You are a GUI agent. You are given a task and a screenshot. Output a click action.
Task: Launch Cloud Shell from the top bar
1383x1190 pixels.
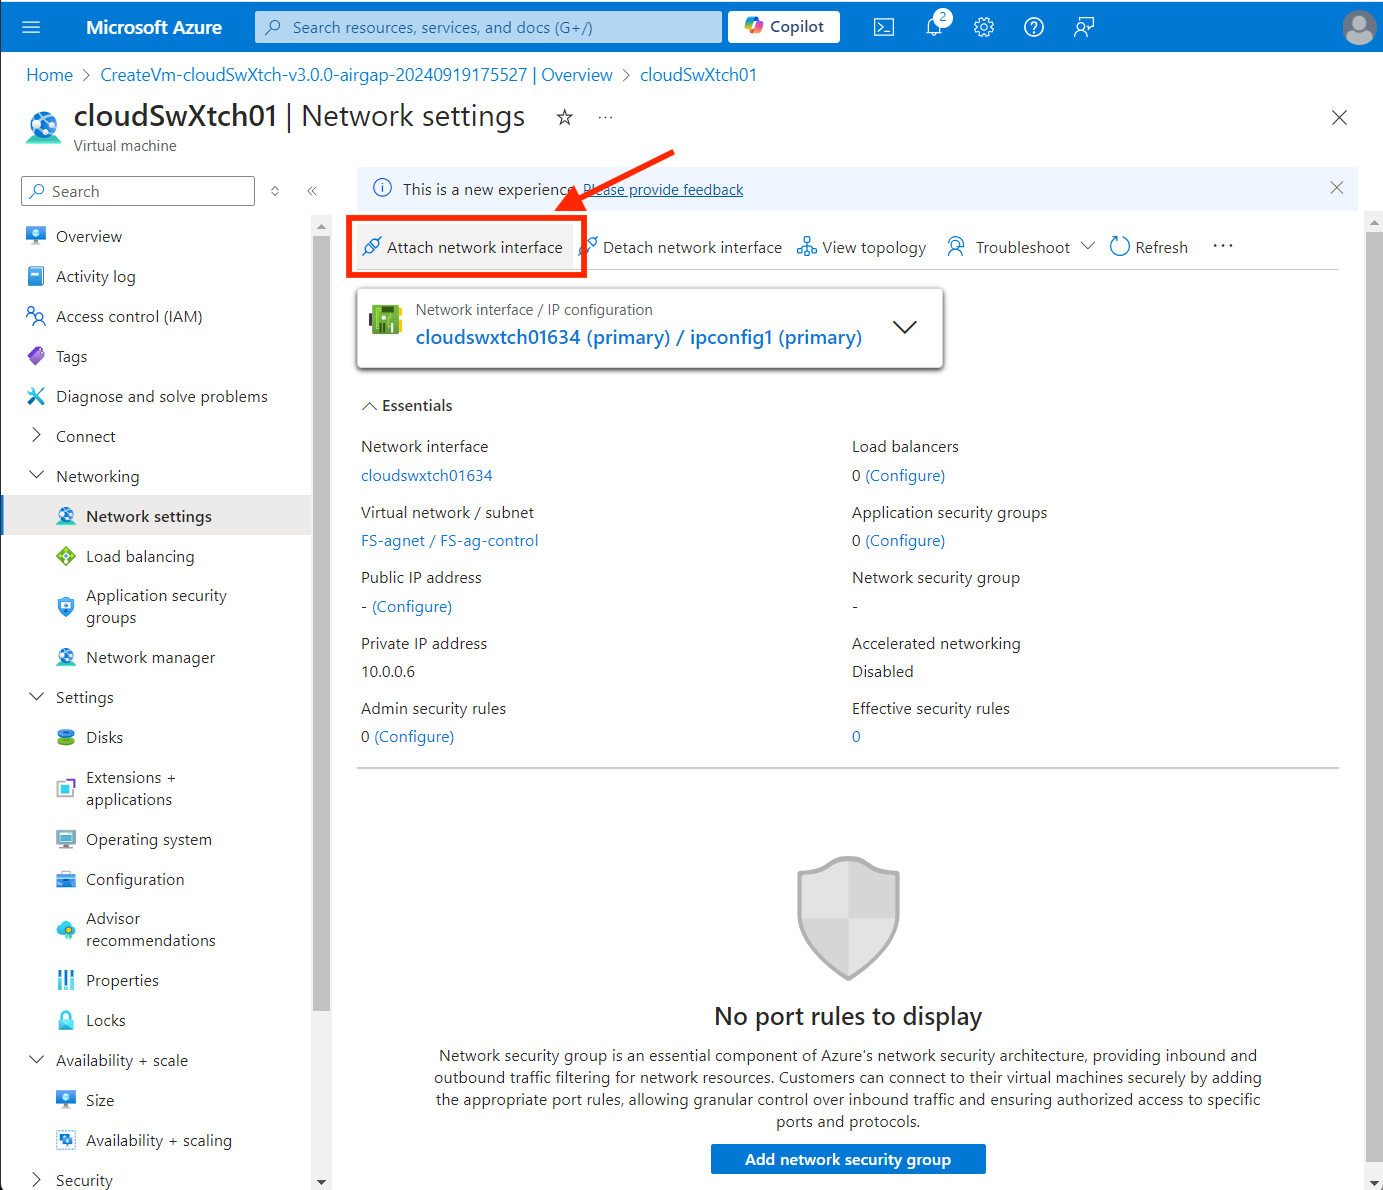coord(883,27)
